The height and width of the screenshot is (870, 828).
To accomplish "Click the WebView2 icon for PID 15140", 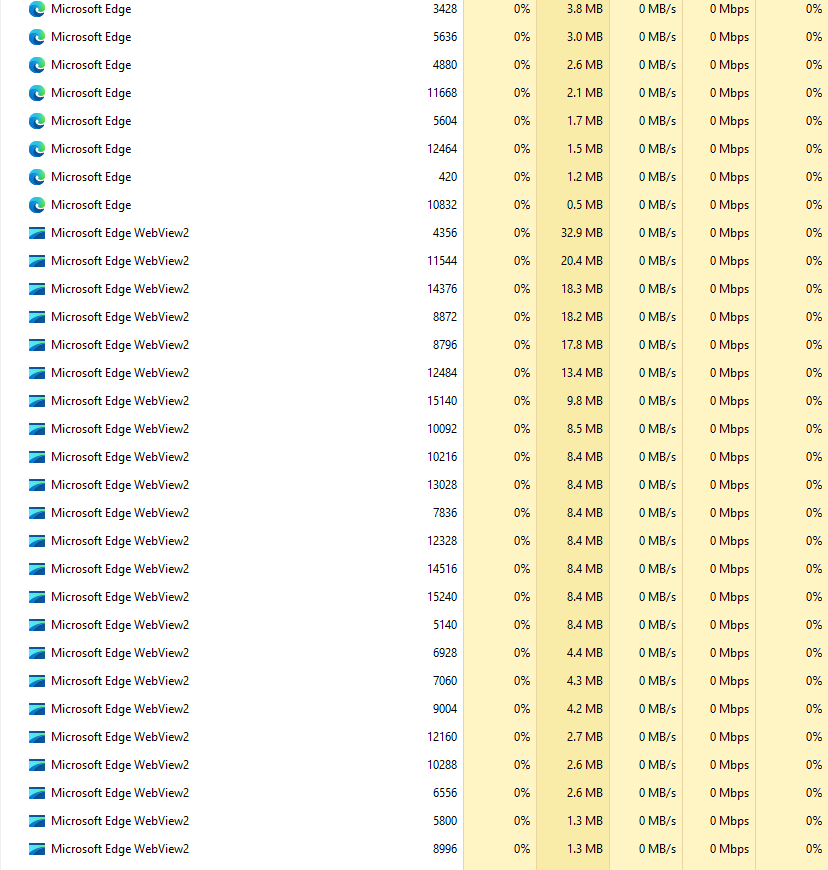I will 37,401.
